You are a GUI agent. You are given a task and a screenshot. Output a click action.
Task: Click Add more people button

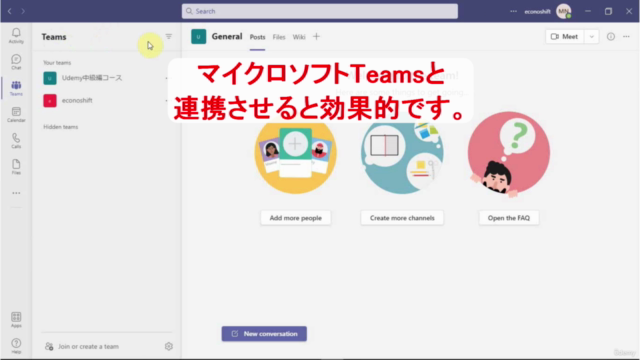click(x=296, y=218)
